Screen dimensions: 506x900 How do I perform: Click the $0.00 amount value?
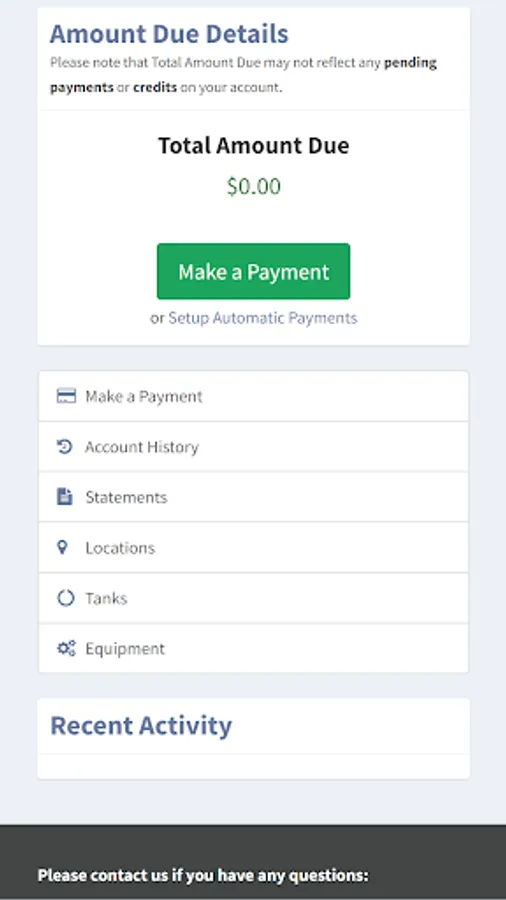click(254, 187)
